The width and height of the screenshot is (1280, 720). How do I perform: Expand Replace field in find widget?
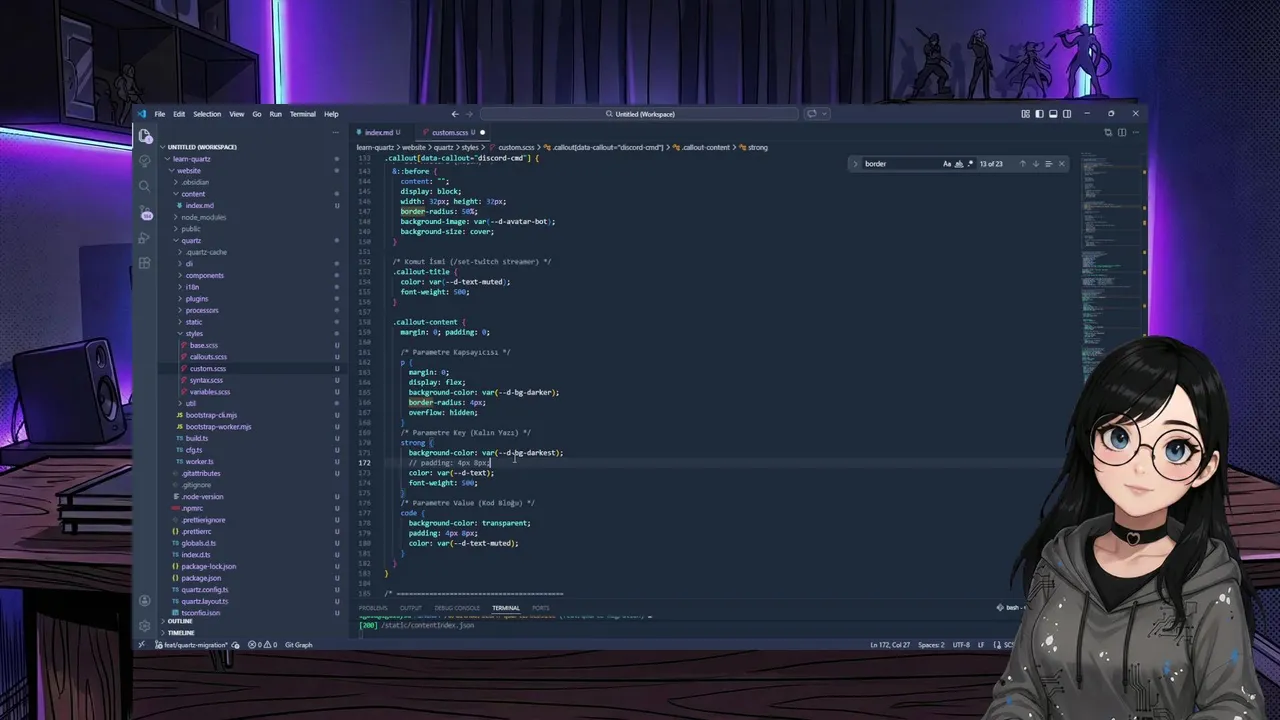tap(856, 164)
